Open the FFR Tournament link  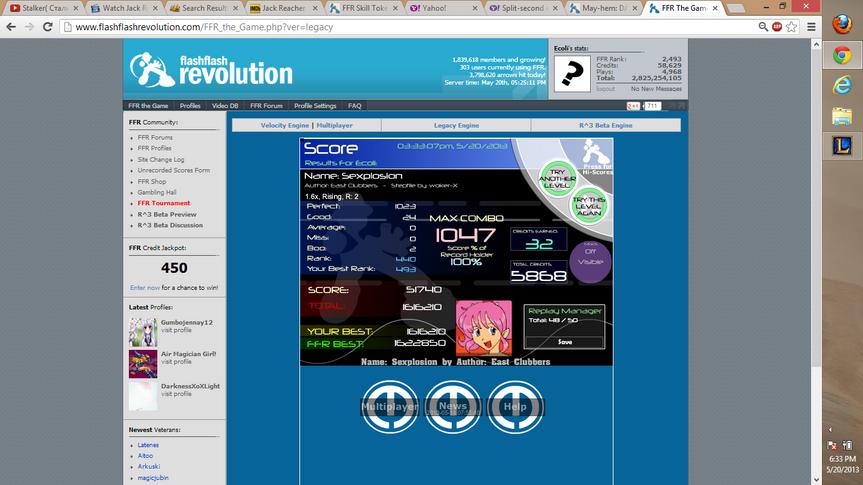[163, 203]
